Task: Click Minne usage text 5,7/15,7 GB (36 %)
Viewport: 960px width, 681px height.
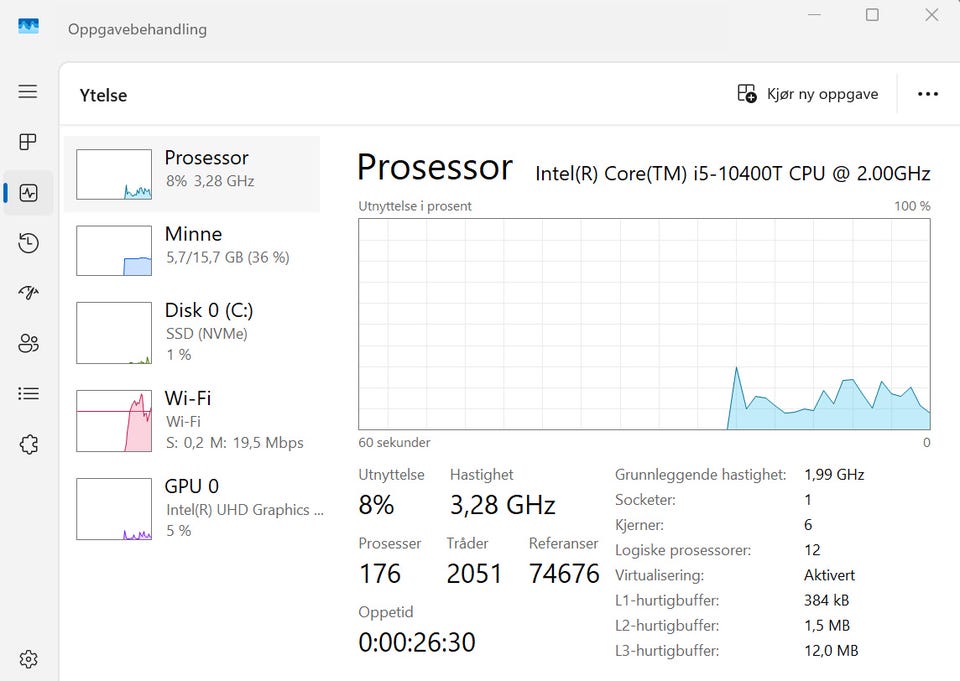Action: (x=228, y=257)
